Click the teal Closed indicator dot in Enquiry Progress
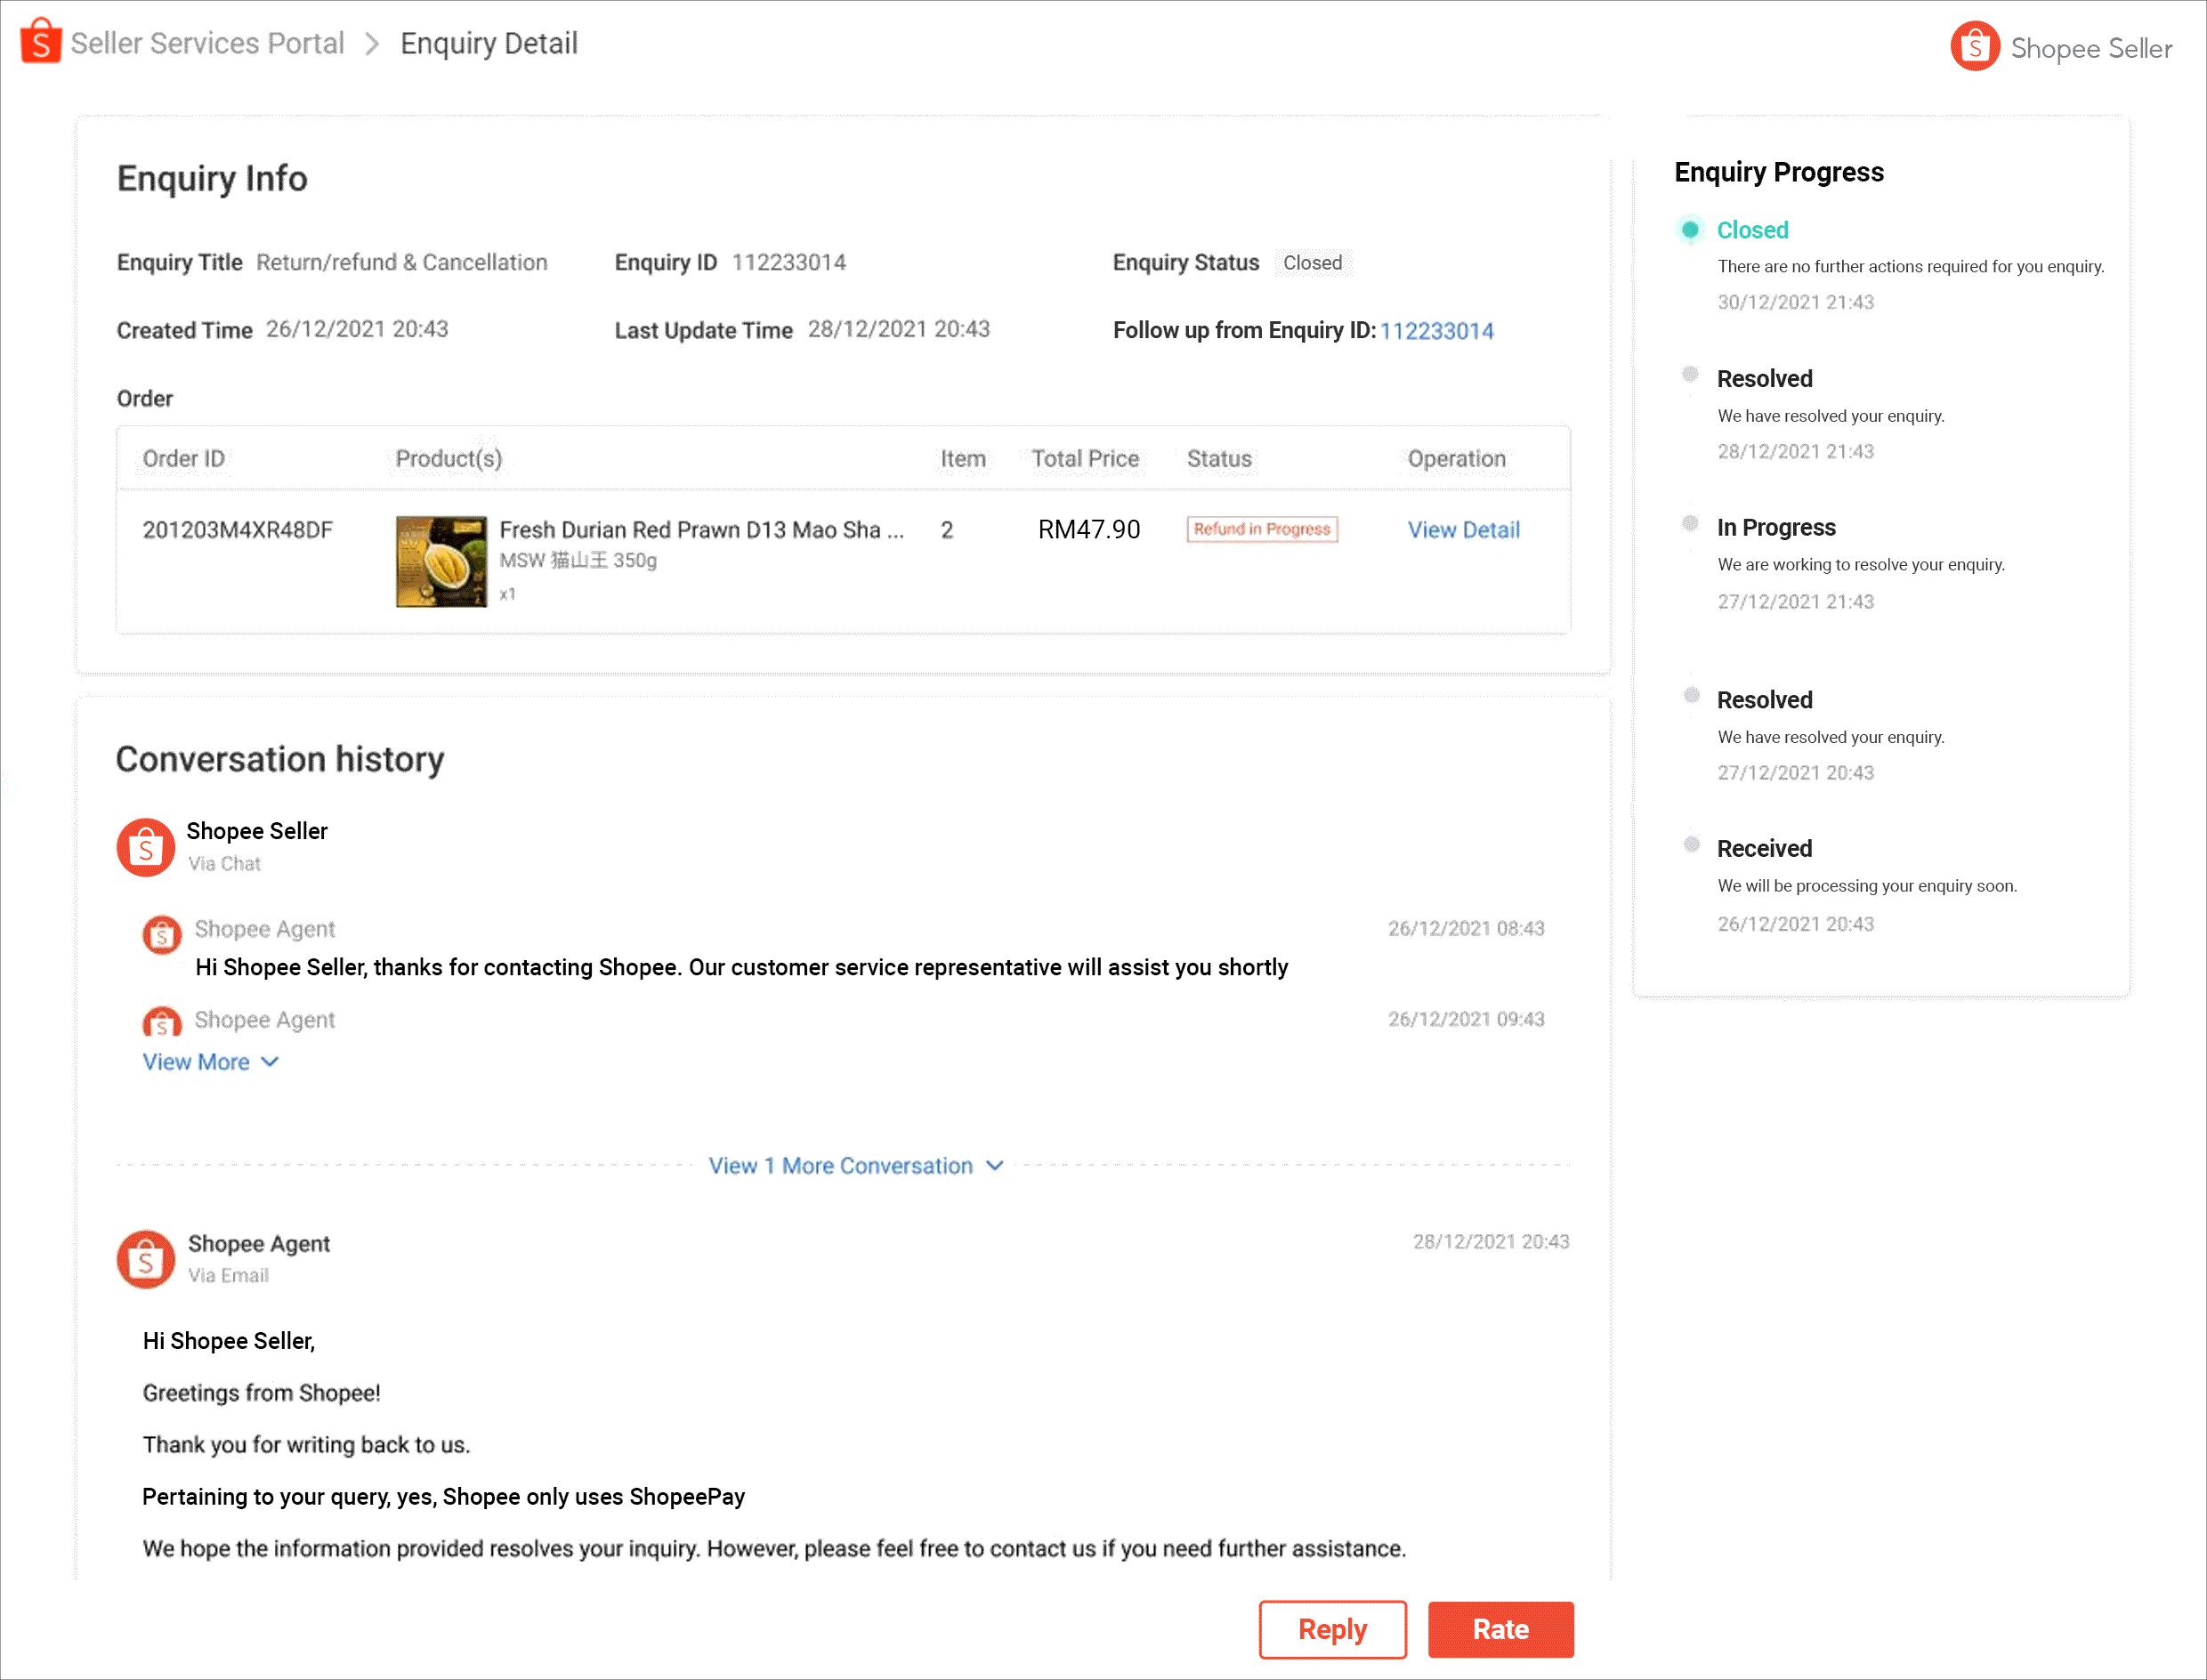This screenshot has width=2207, height=1680. point(1691,229)
